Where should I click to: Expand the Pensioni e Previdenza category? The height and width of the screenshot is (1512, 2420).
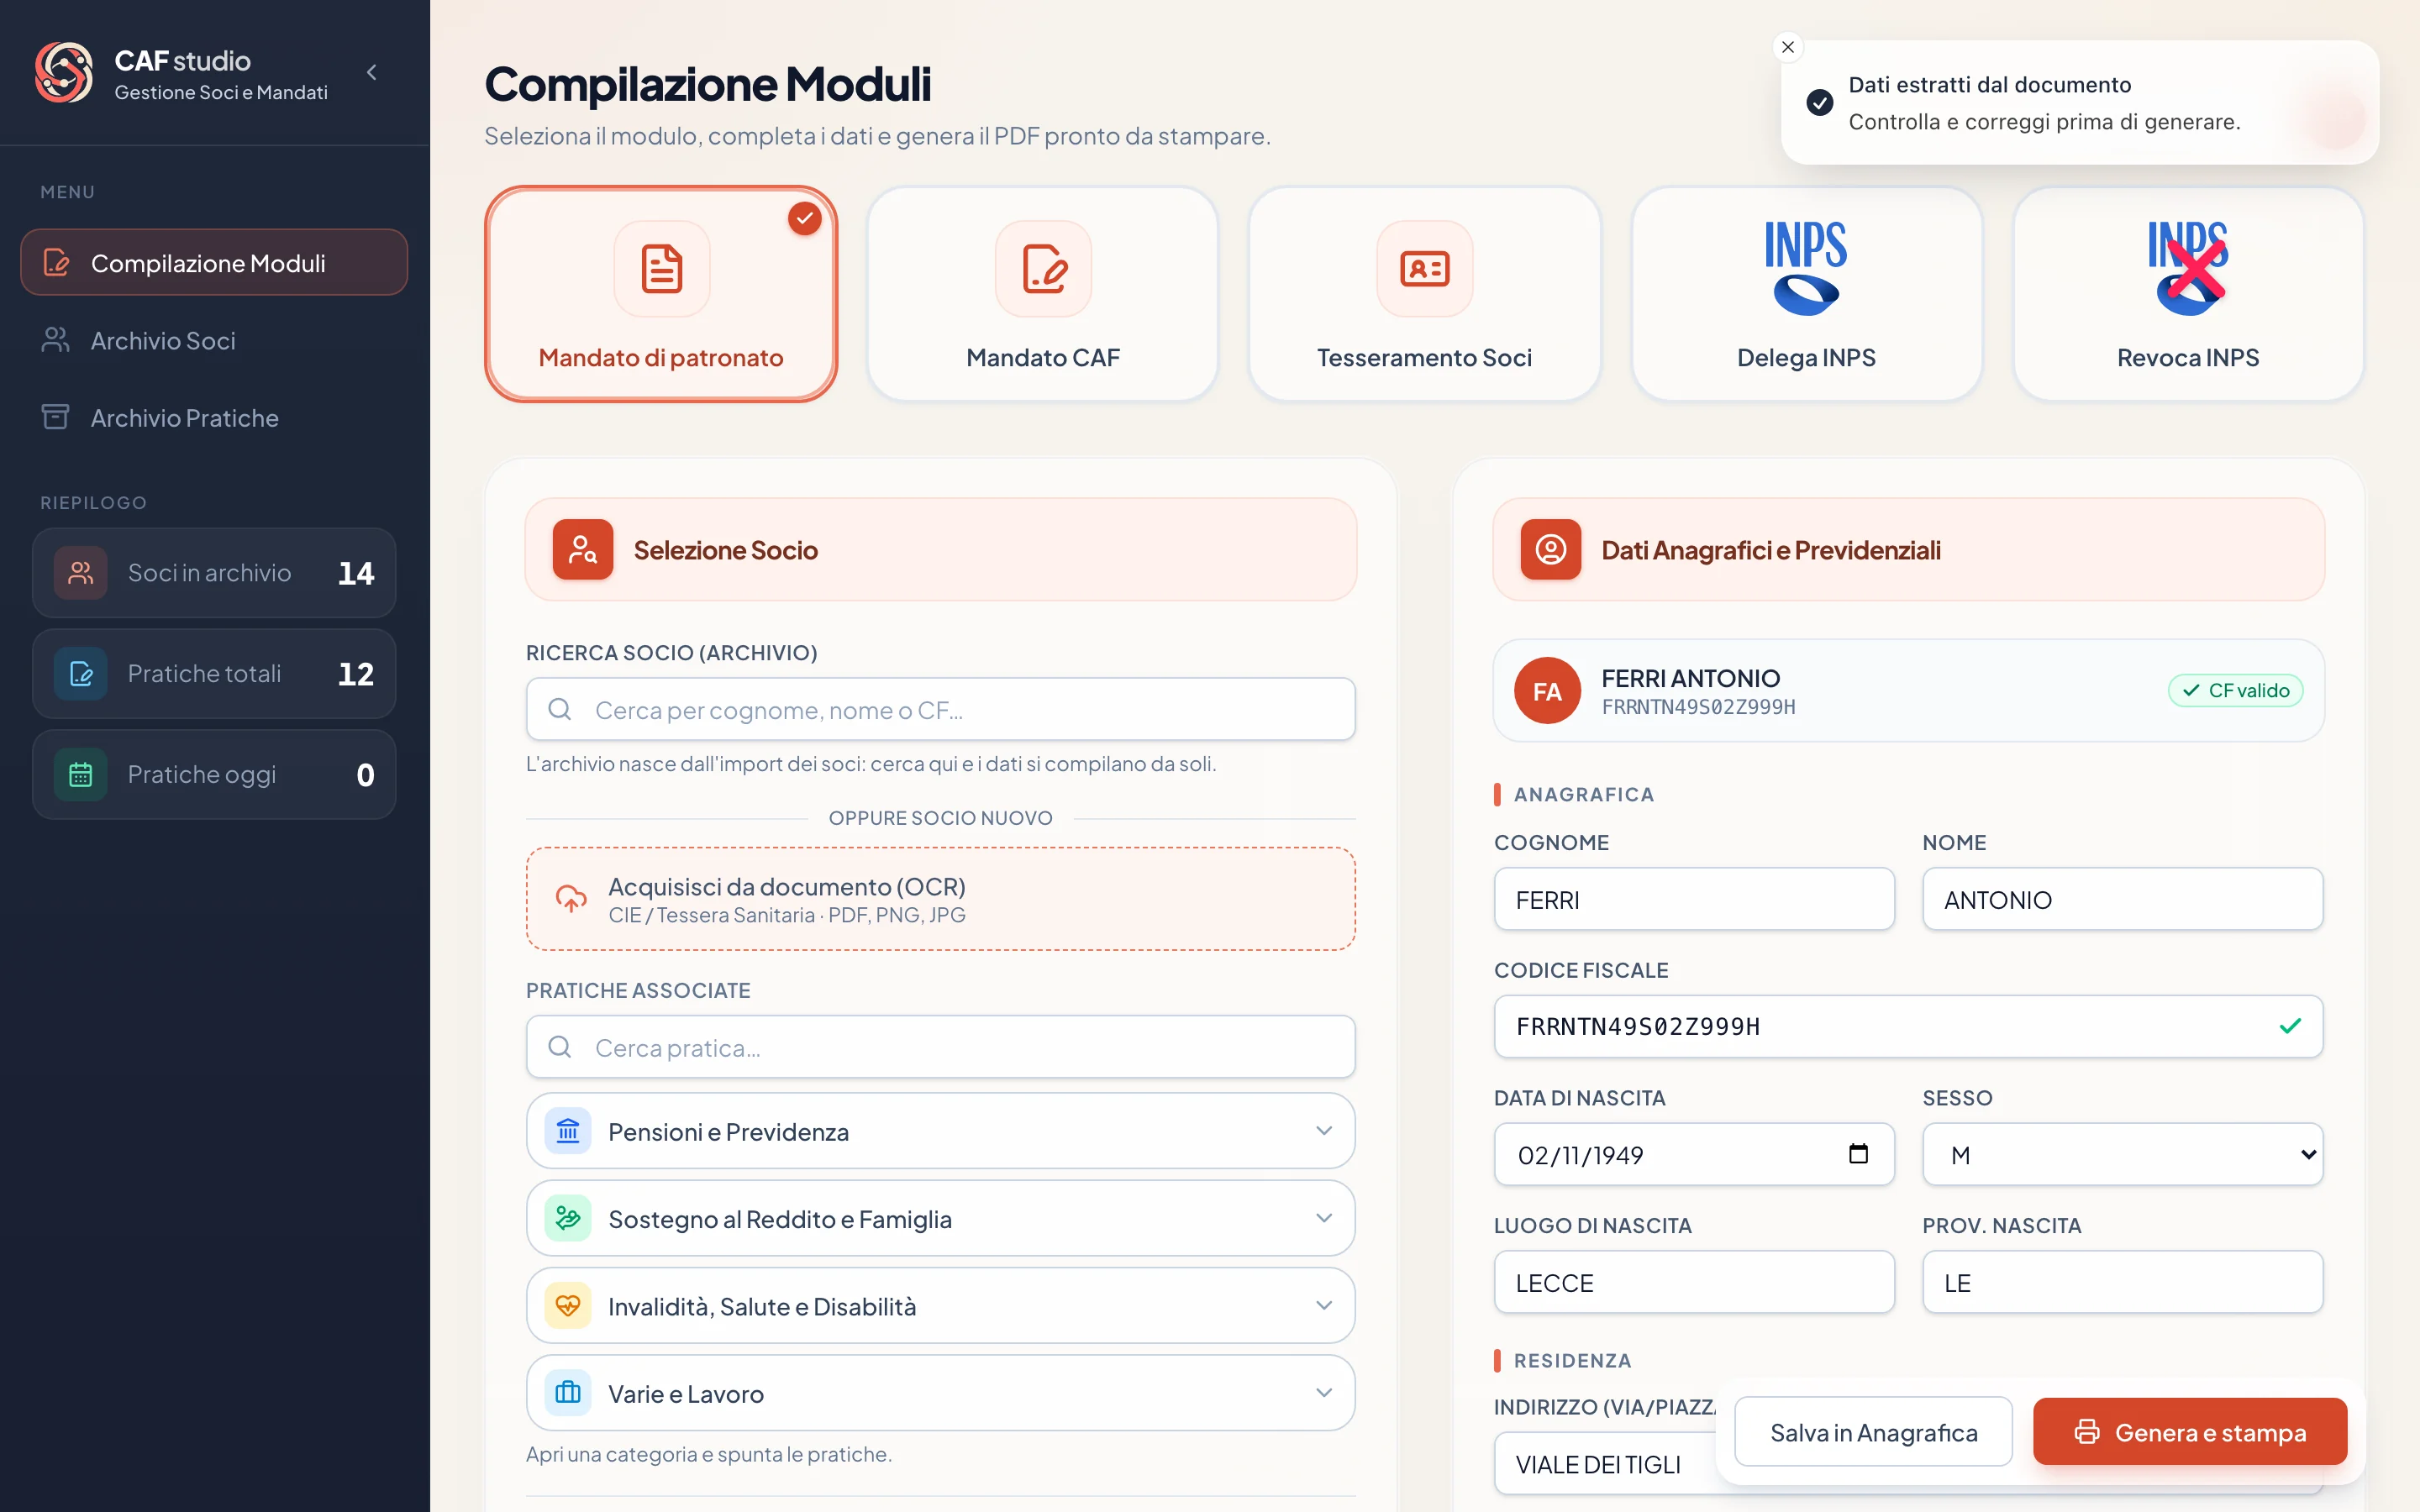pos(940,1131)
